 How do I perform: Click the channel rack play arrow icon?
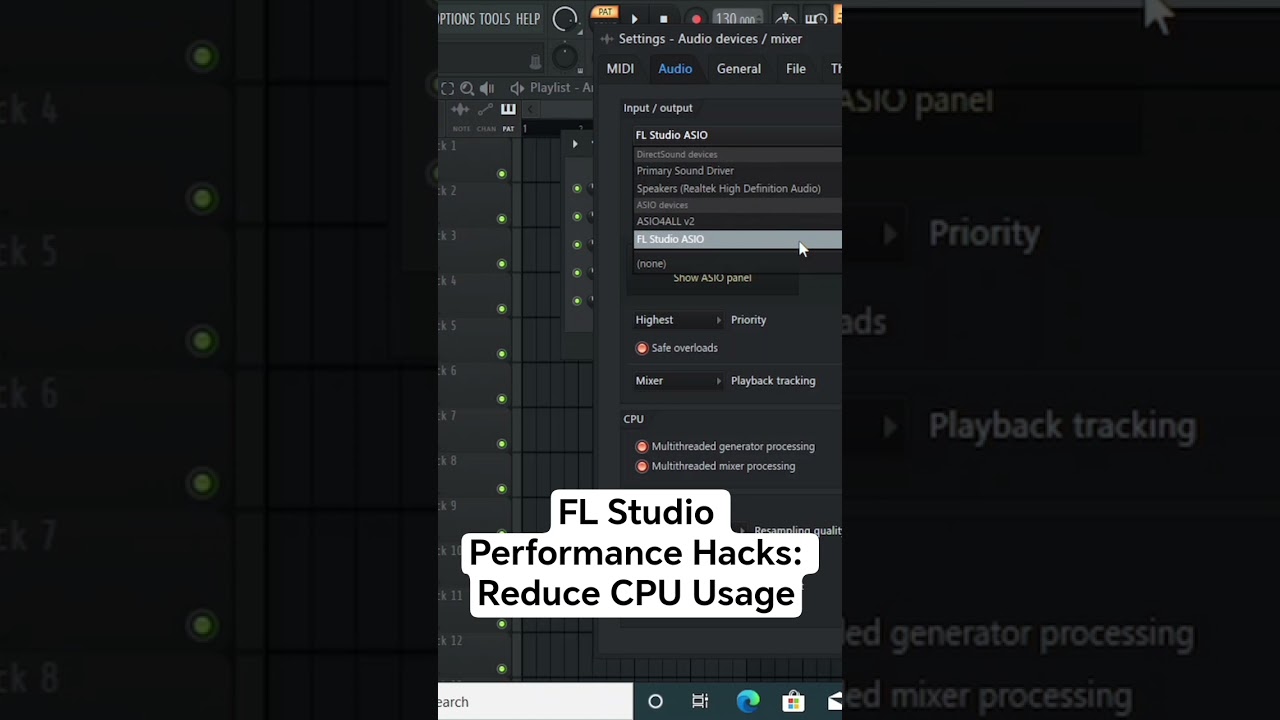(574, 144)
